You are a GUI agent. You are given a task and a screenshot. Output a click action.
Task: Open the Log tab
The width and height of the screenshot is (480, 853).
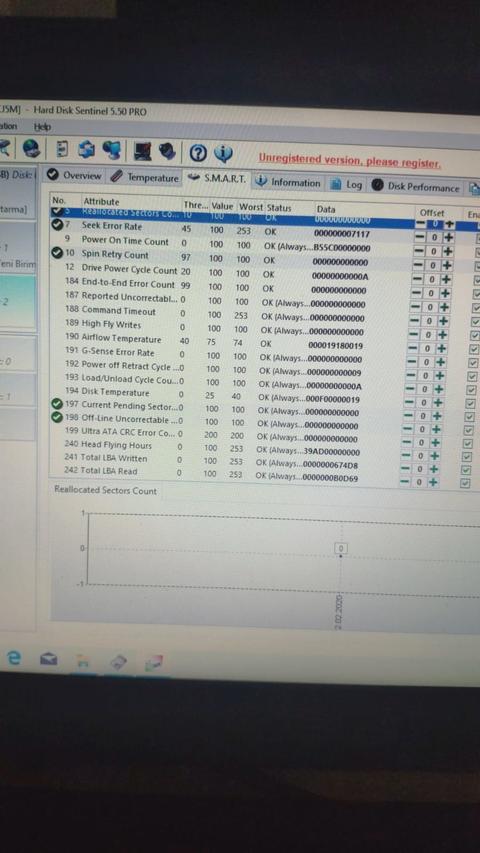[347, 185]
